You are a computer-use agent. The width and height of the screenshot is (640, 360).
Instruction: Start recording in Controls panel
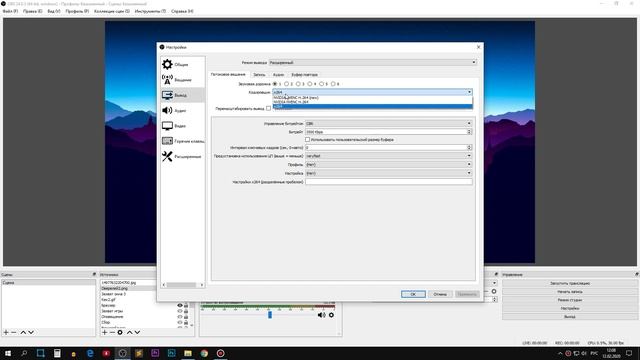pyautogui.click(x=570, y=291)
